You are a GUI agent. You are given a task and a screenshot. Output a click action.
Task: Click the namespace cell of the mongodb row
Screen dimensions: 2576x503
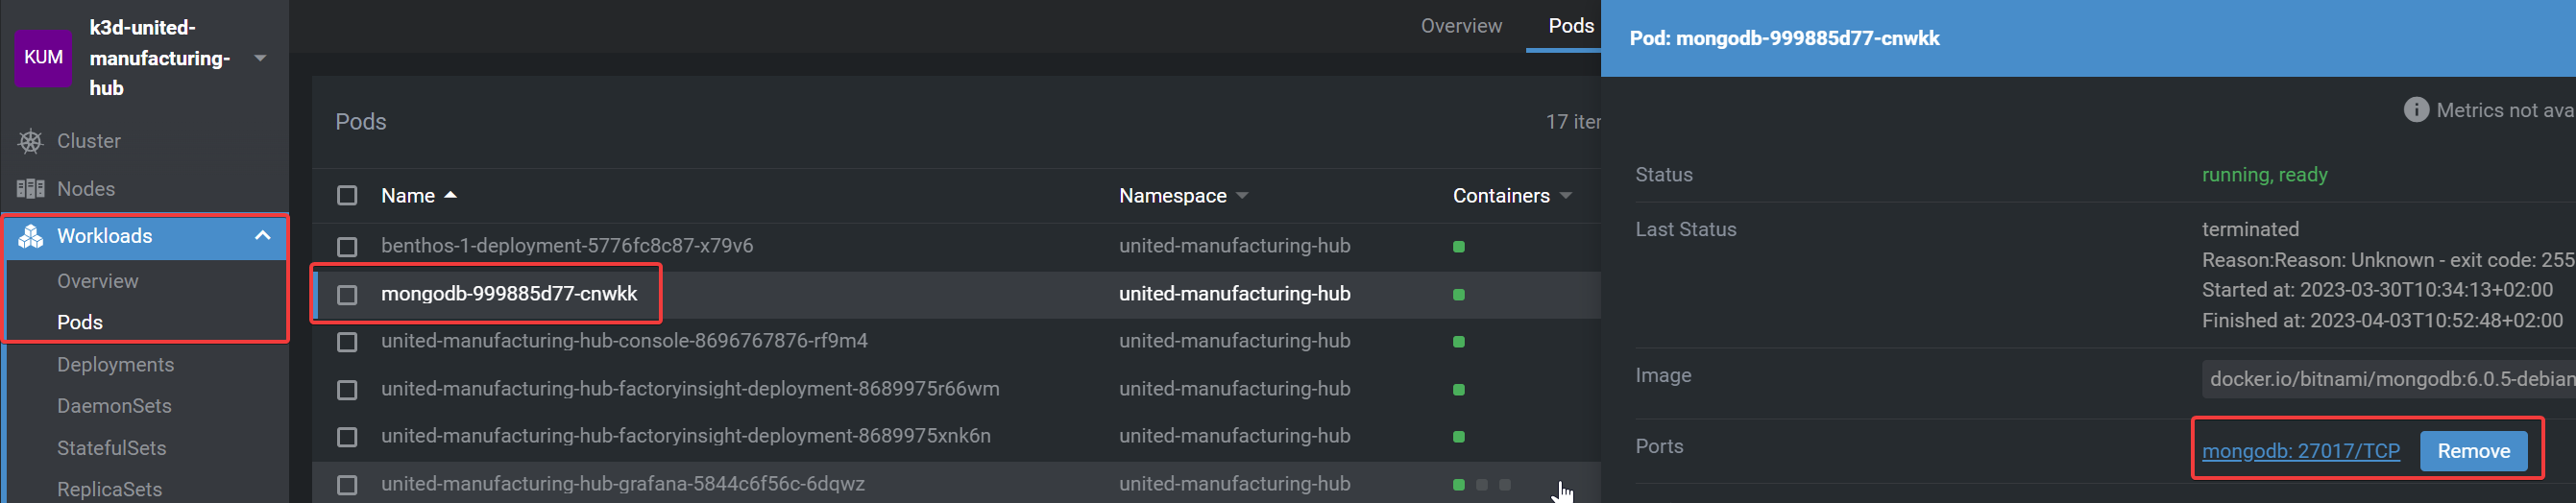tap(1234, 294)
